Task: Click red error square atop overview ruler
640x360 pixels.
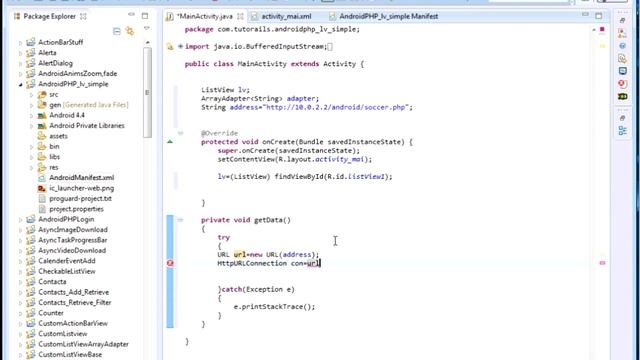Action: [602, 29]
